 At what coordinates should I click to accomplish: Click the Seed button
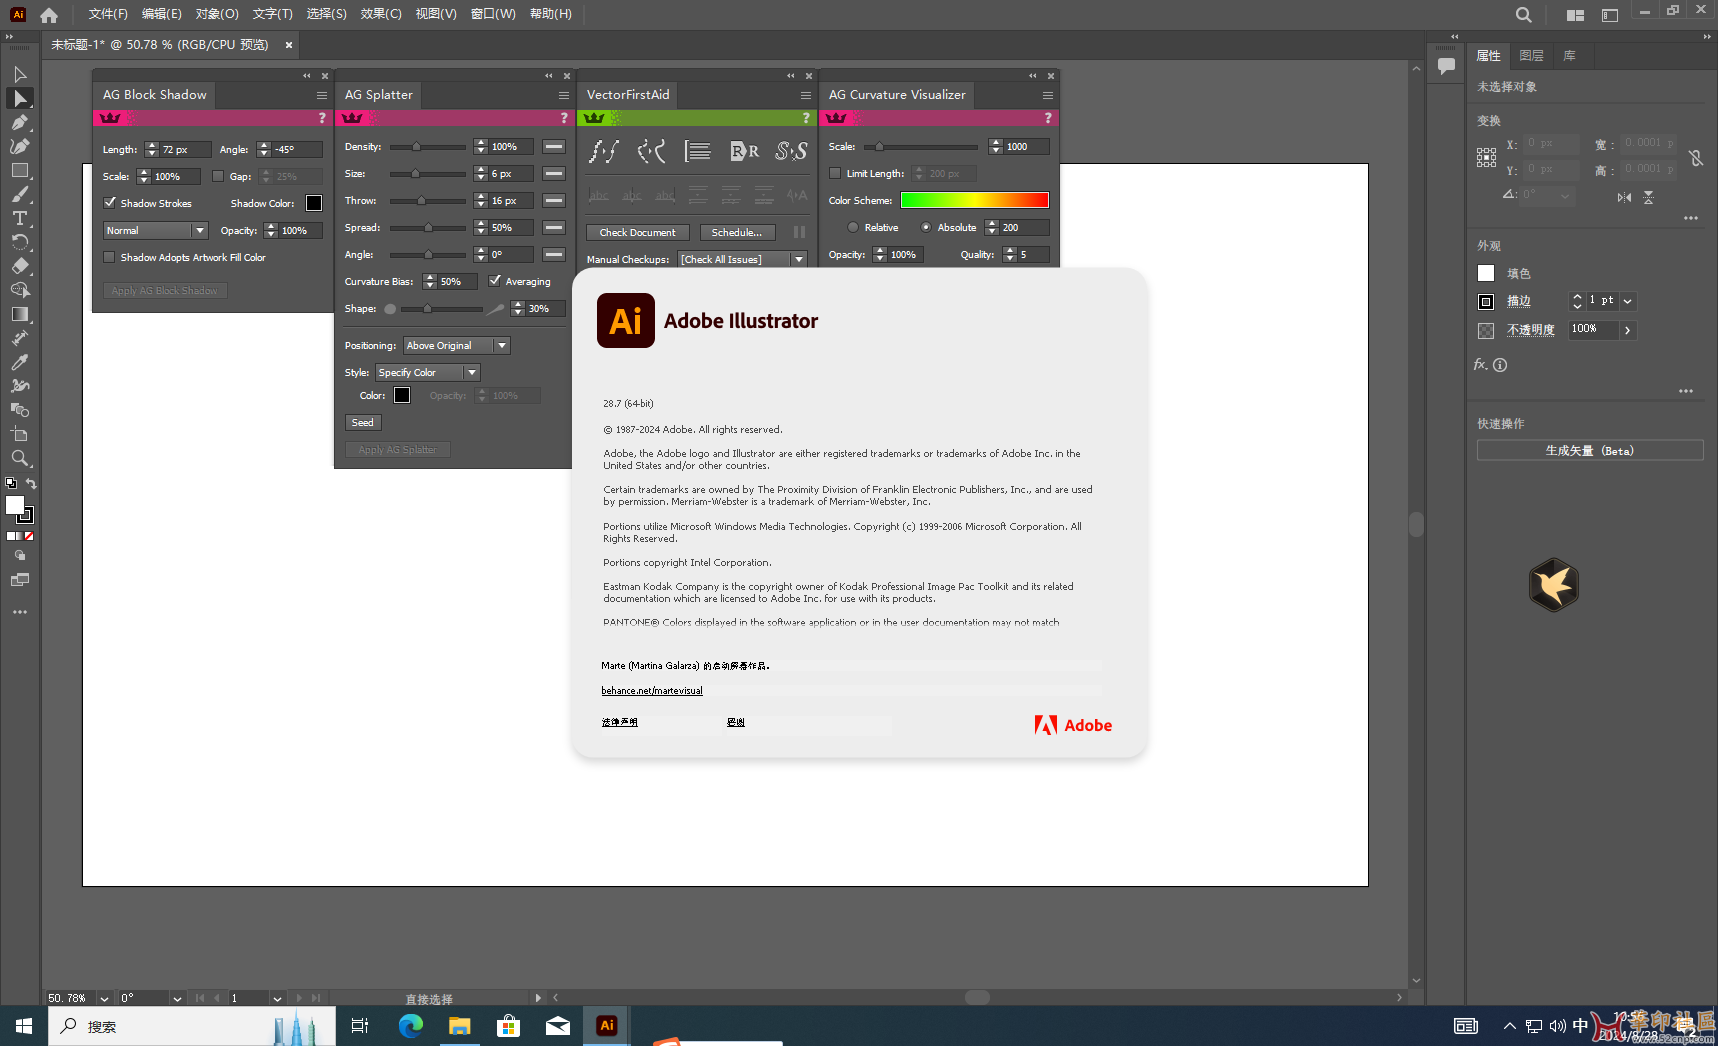[362, 422]
